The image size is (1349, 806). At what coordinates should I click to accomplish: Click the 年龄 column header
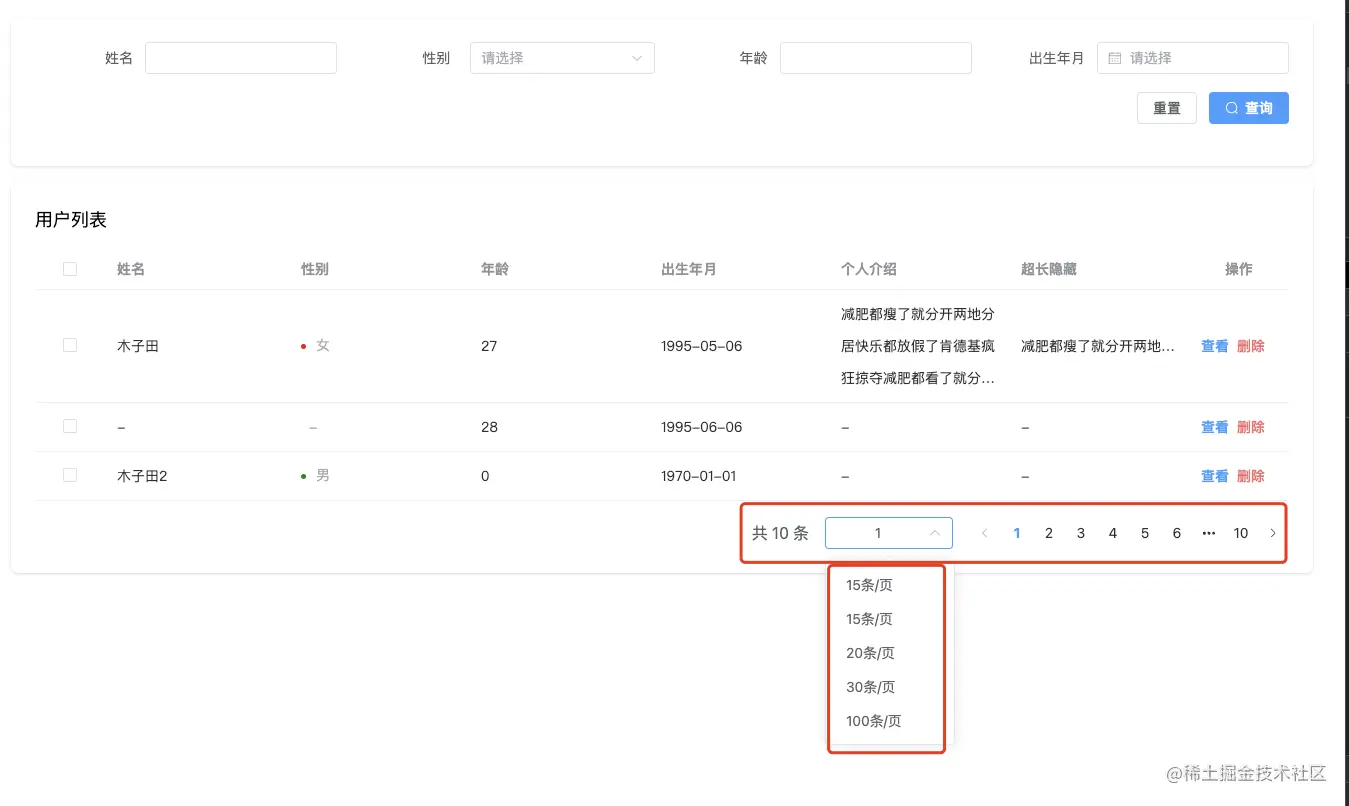point(495,269)
